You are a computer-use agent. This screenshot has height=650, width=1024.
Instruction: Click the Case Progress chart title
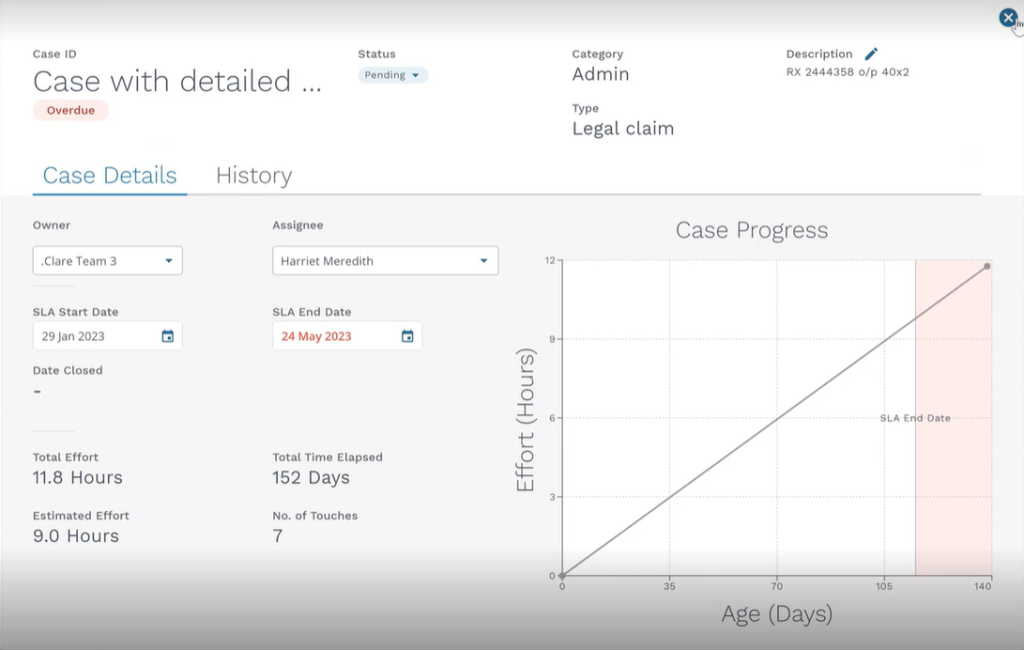pyautogui.click(x=752, y=230)
